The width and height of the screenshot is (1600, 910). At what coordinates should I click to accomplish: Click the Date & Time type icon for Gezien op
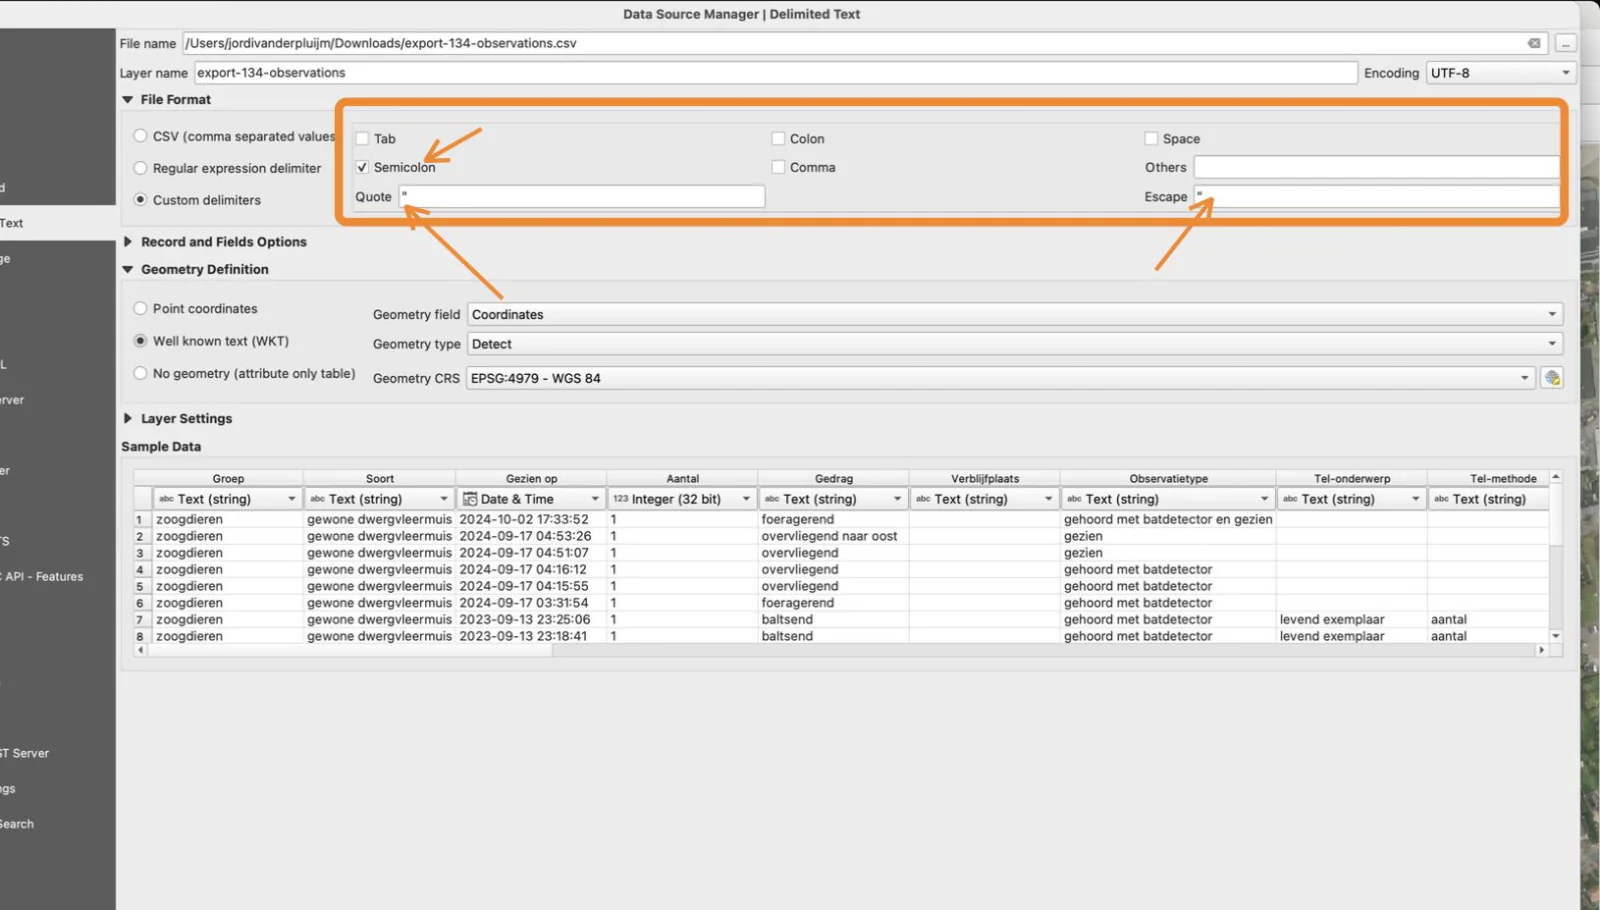pos(470,499)
